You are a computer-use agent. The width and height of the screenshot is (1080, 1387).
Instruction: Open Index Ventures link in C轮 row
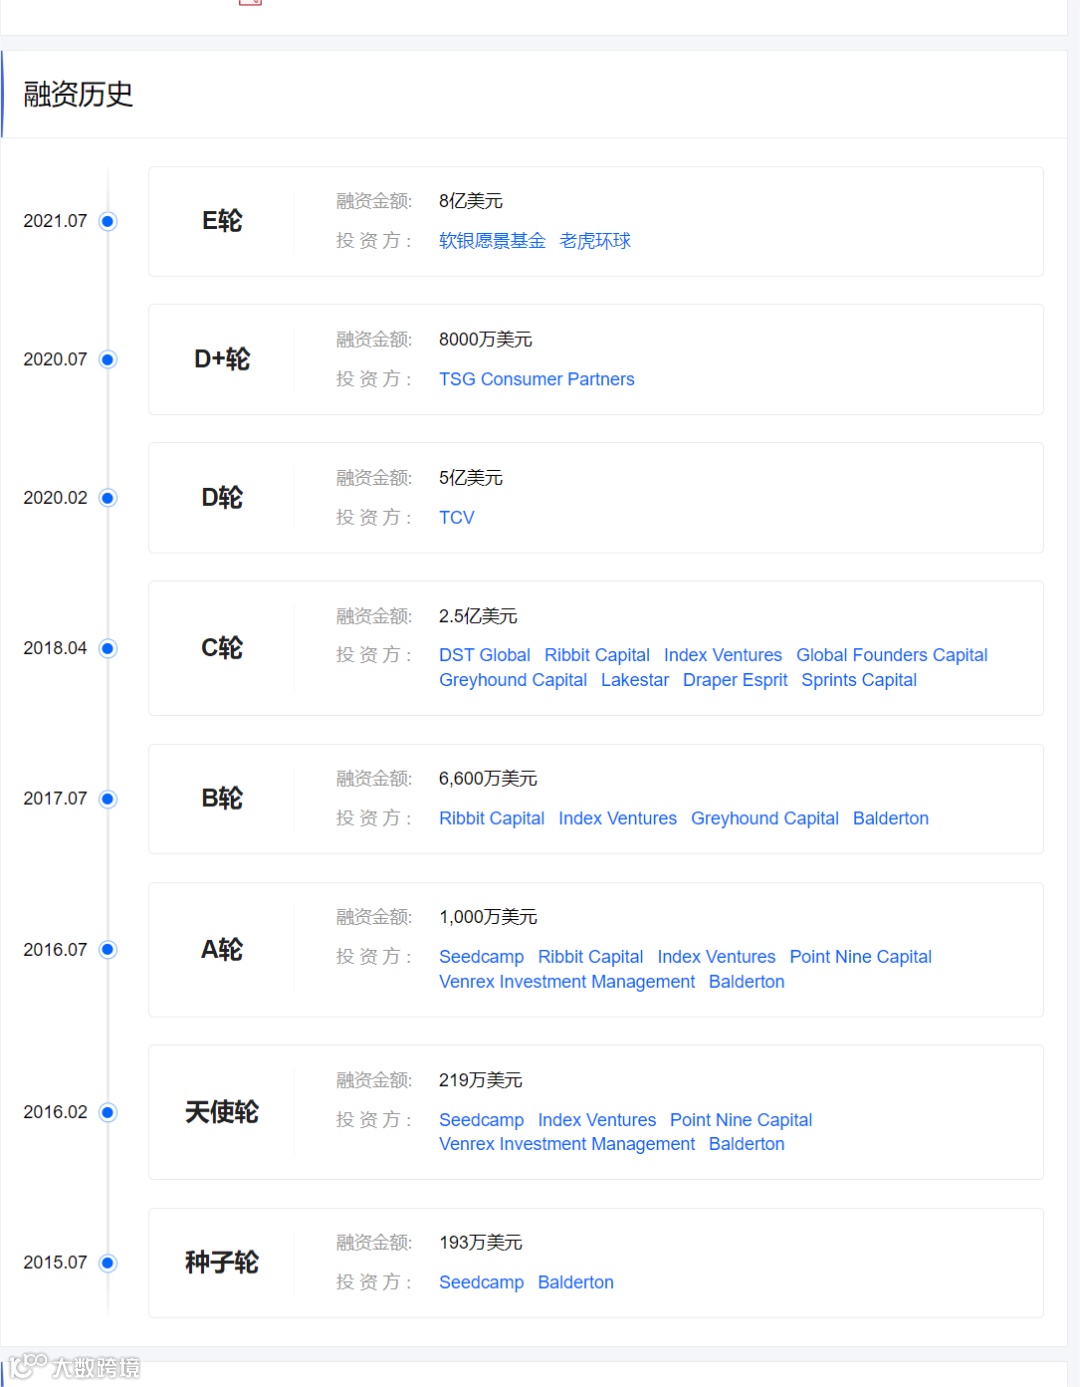723,655
